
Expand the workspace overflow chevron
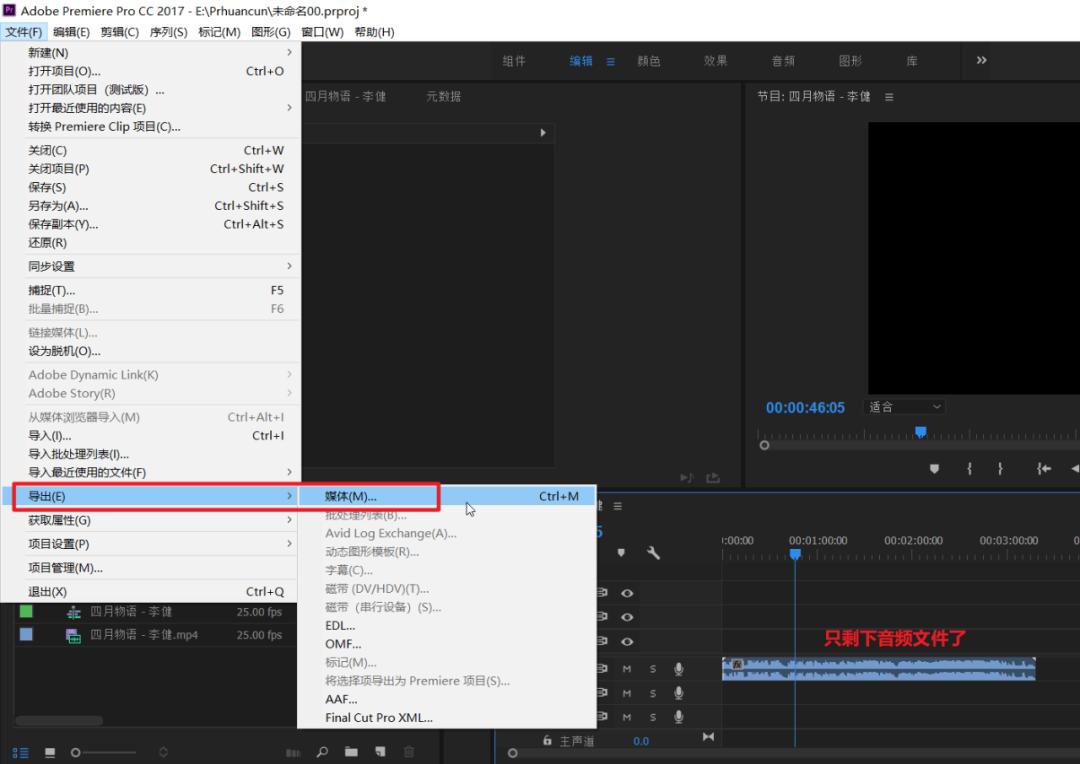point(981,61)
